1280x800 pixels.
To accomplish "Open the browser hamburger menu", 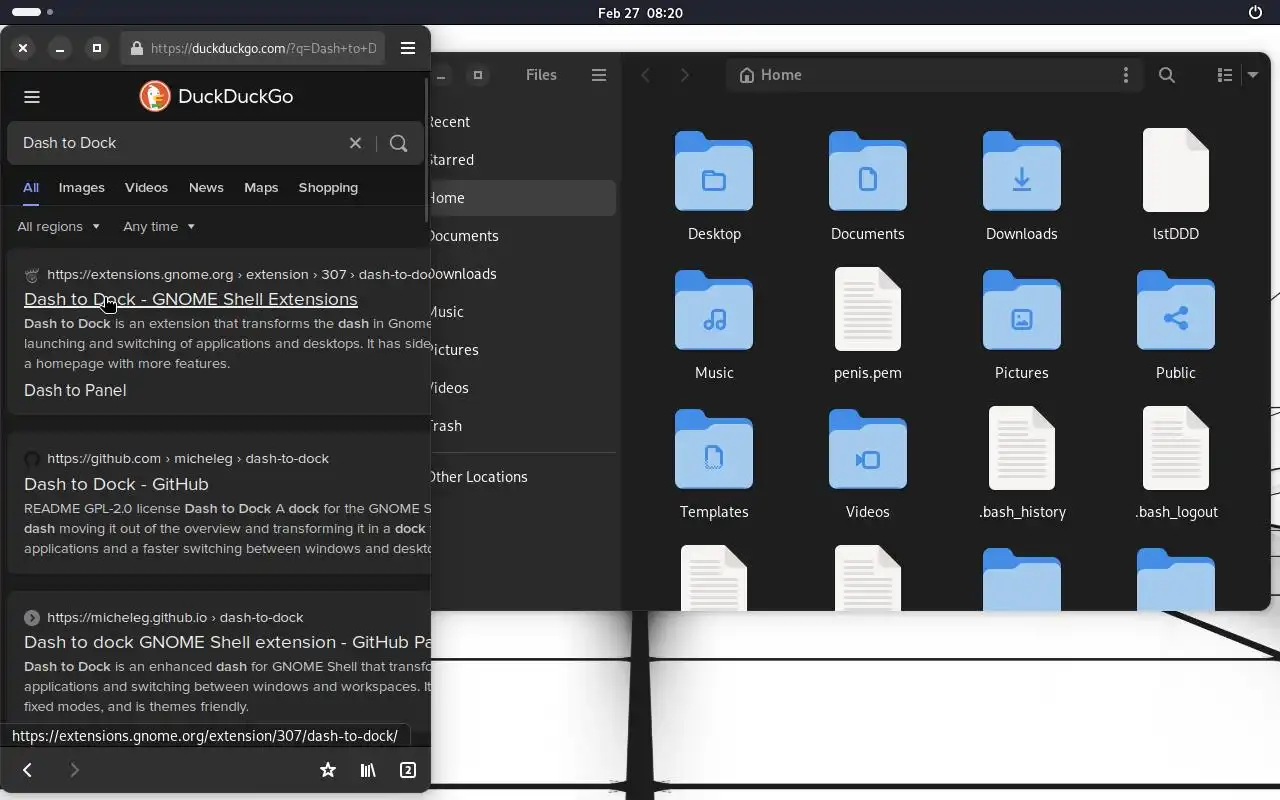I will (408, 48).
